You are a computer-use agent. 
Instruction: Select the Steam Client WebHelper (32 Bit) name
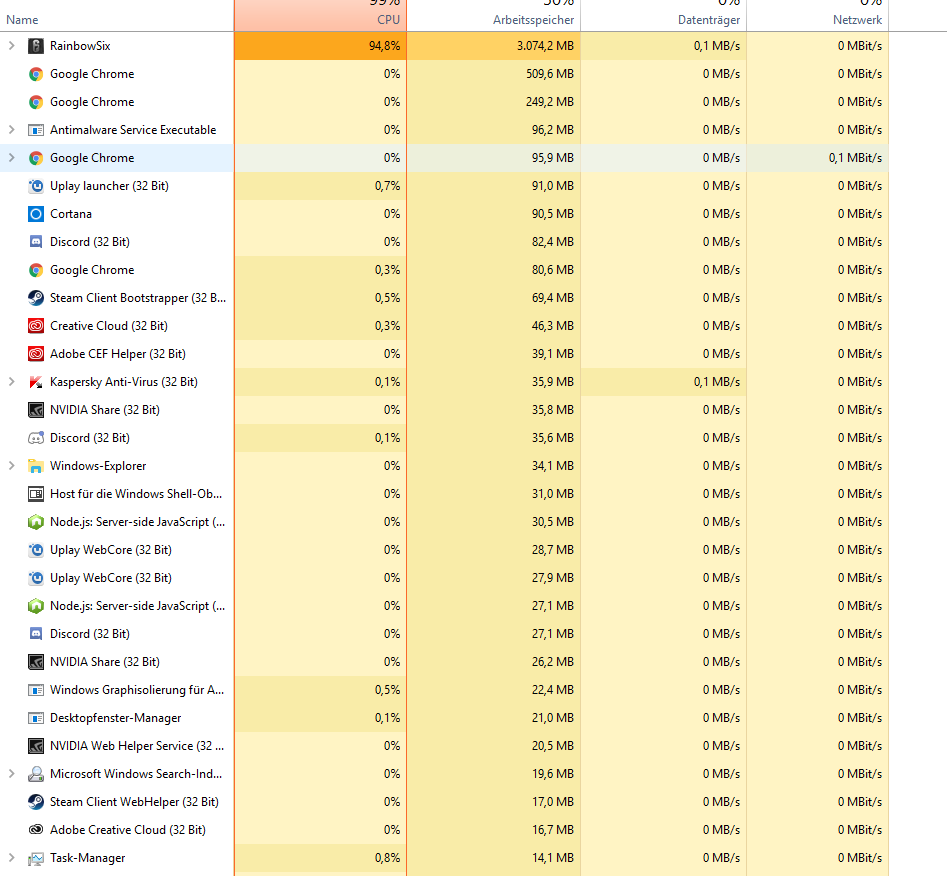click(x=134, y=802)
